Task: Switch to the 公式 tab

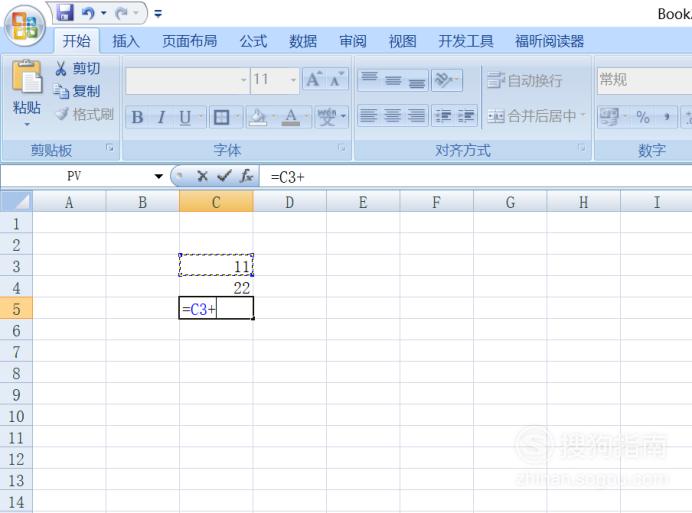Action: 253,41
